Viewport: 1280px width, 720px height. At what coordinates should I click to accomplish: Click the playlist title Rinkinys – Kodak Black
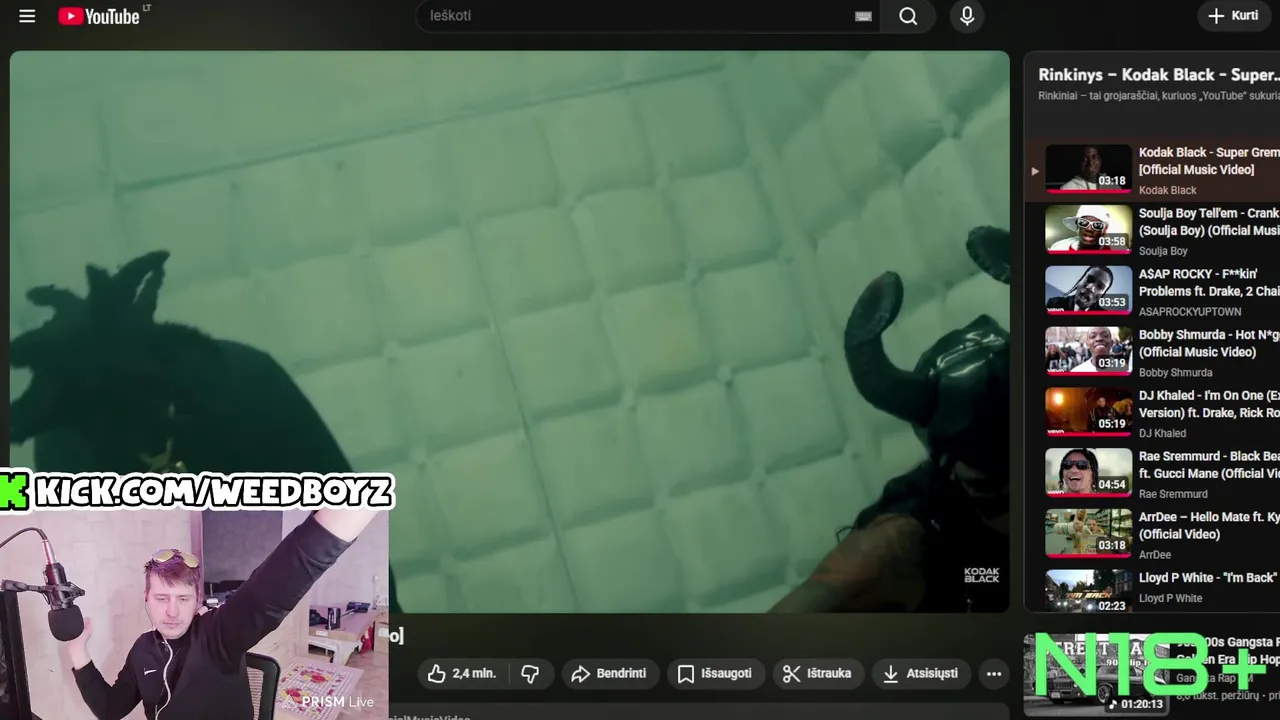click(x=1158, y=75)
